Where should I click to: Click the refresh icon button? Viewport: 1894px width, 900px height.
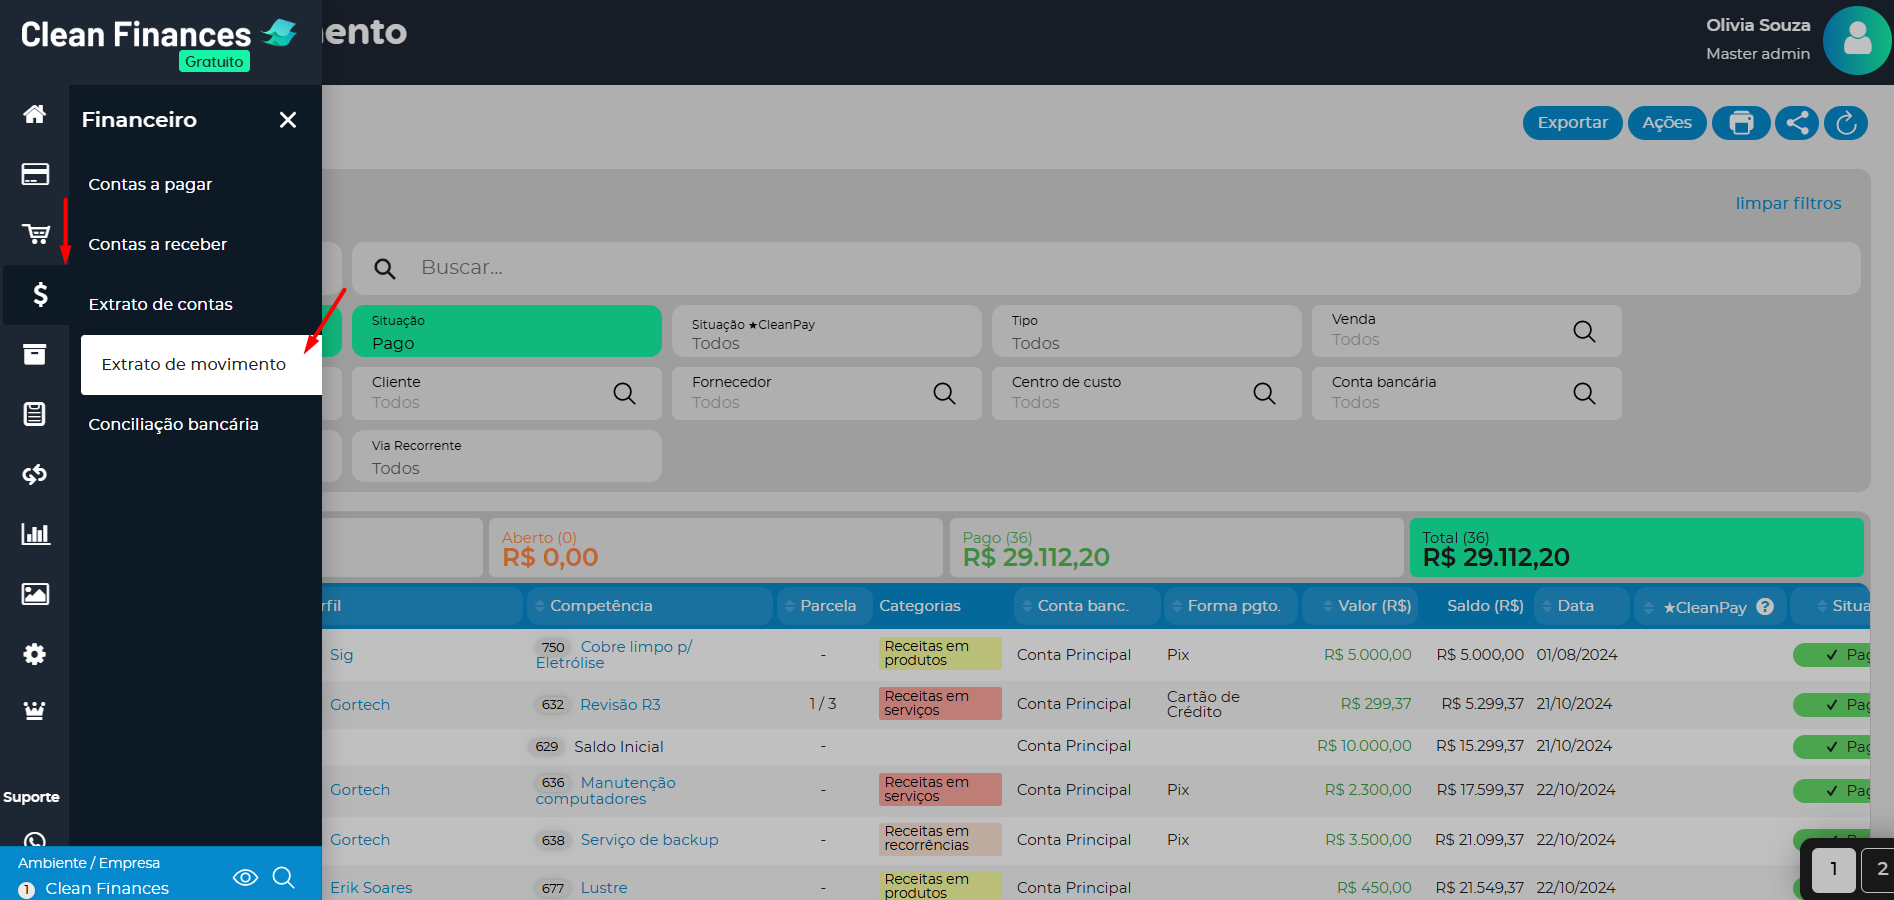pyautogui.click(x=1846, y=123)
